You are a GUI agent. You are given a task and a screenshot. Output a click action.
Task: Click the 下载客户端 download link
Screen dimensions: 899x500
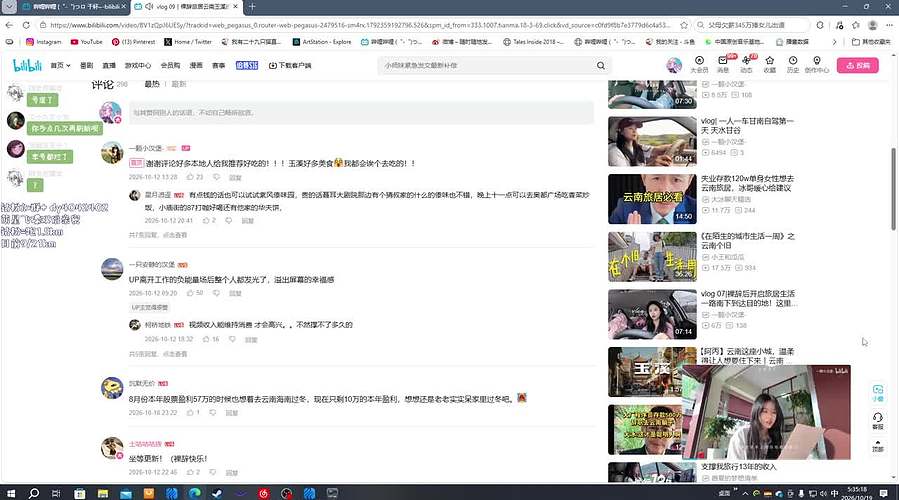pyautogui.click(x=290, y=65)
